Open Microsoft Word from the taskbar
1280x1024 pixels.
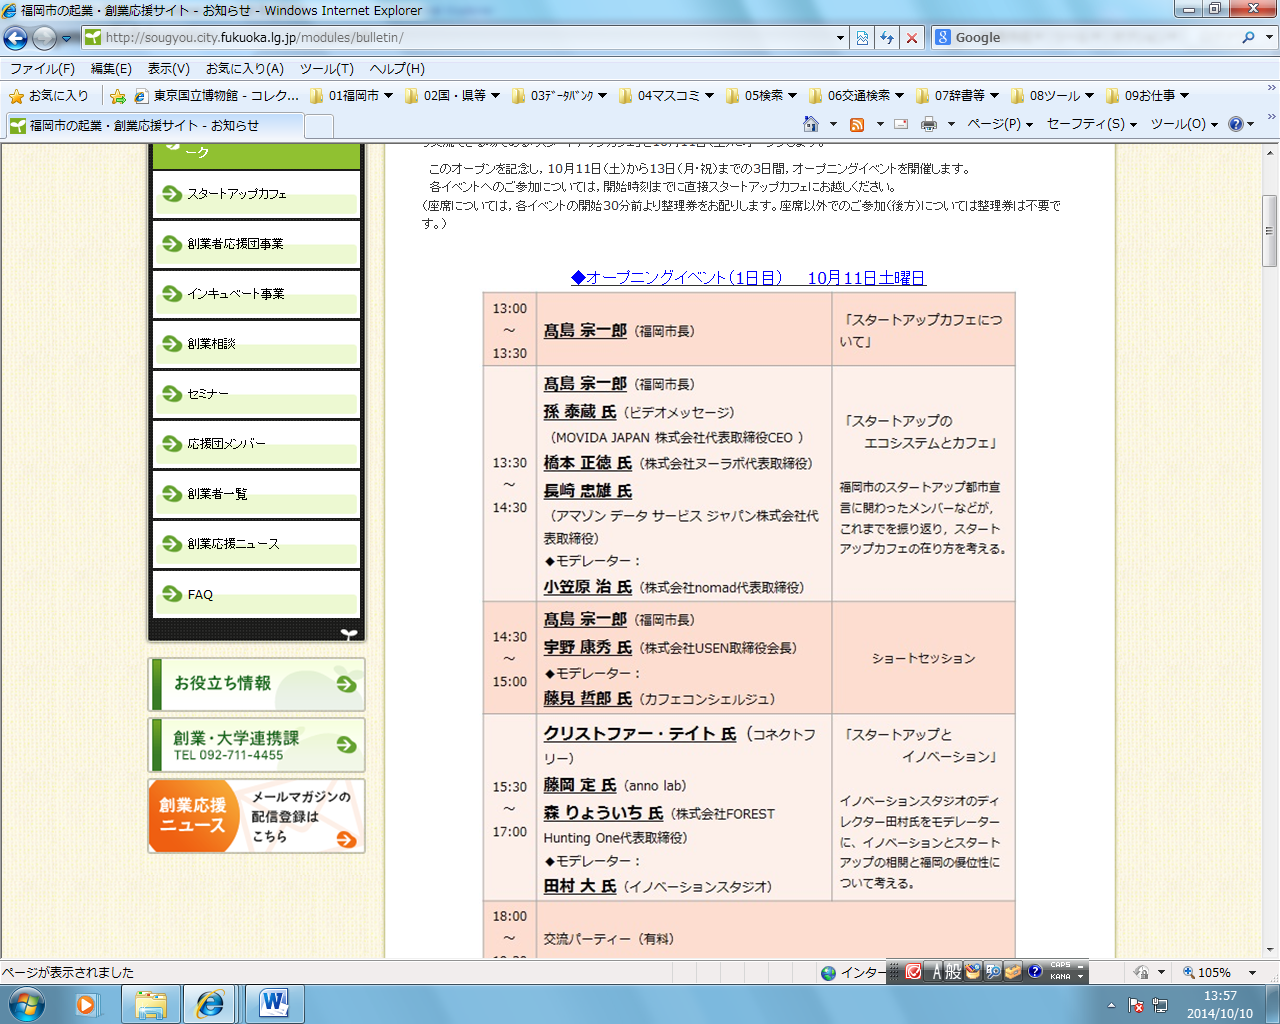pyautogui.click(x=274, y=1003)
